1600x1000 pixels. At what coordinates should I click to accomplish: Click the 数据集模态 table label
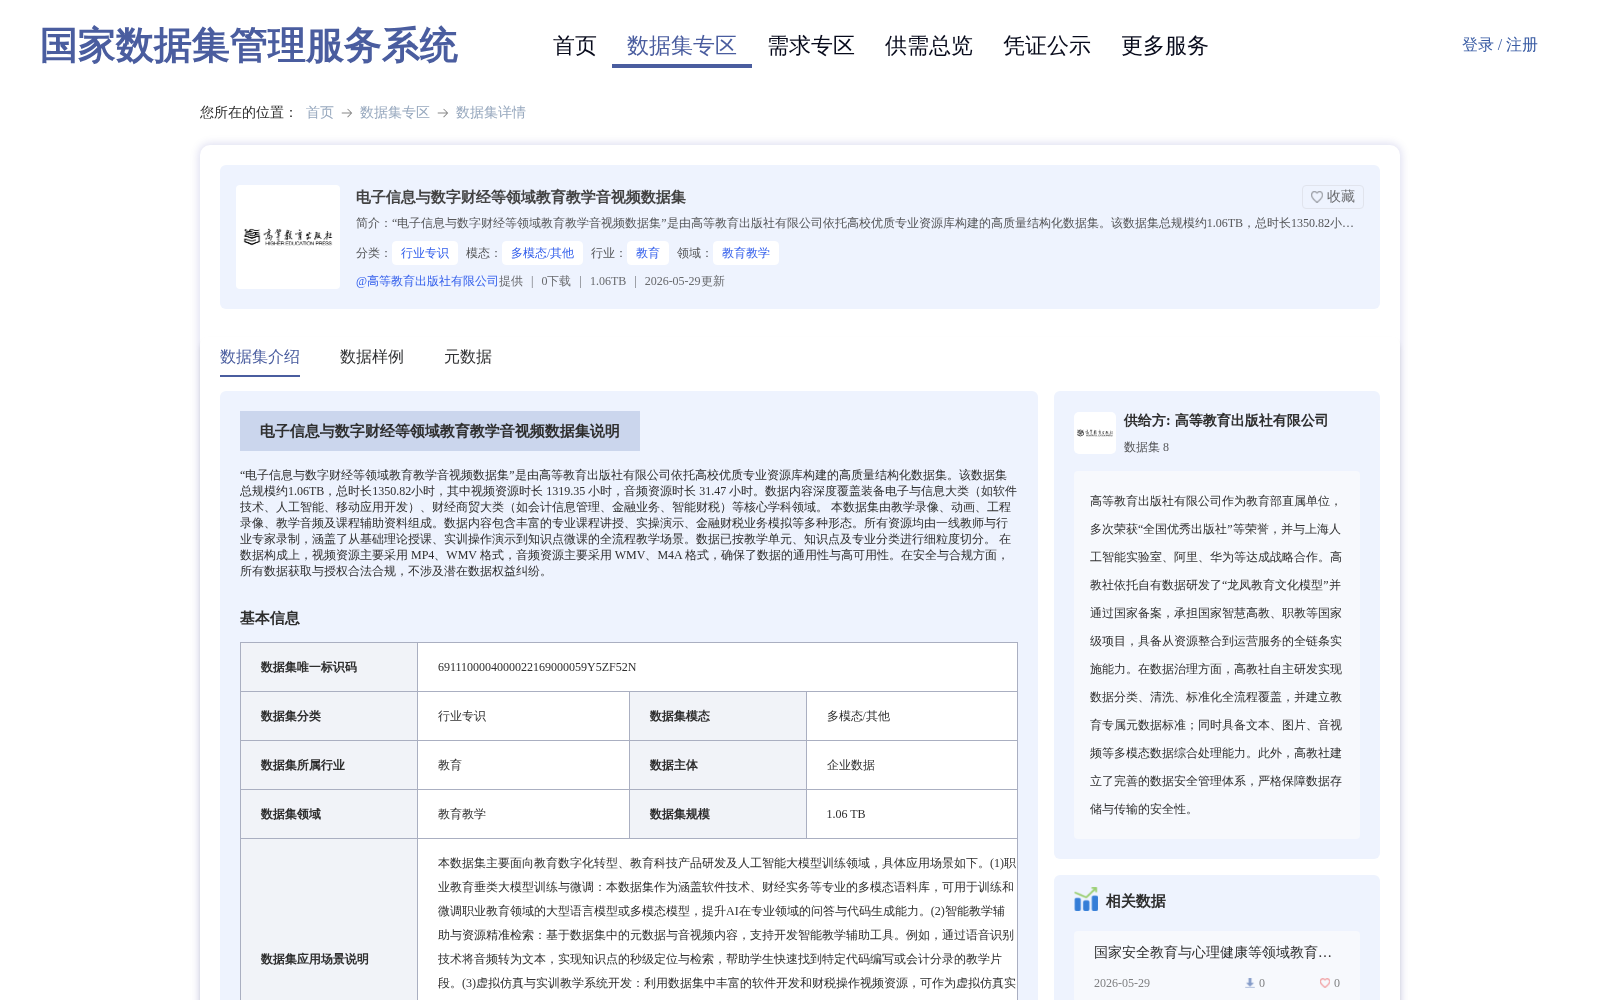click(x=680, y=716)
